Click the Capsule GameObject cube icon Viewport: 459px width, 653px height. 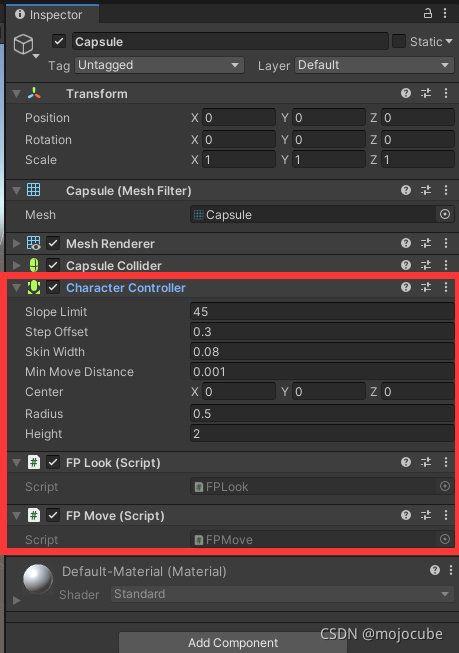coord(23,44)
